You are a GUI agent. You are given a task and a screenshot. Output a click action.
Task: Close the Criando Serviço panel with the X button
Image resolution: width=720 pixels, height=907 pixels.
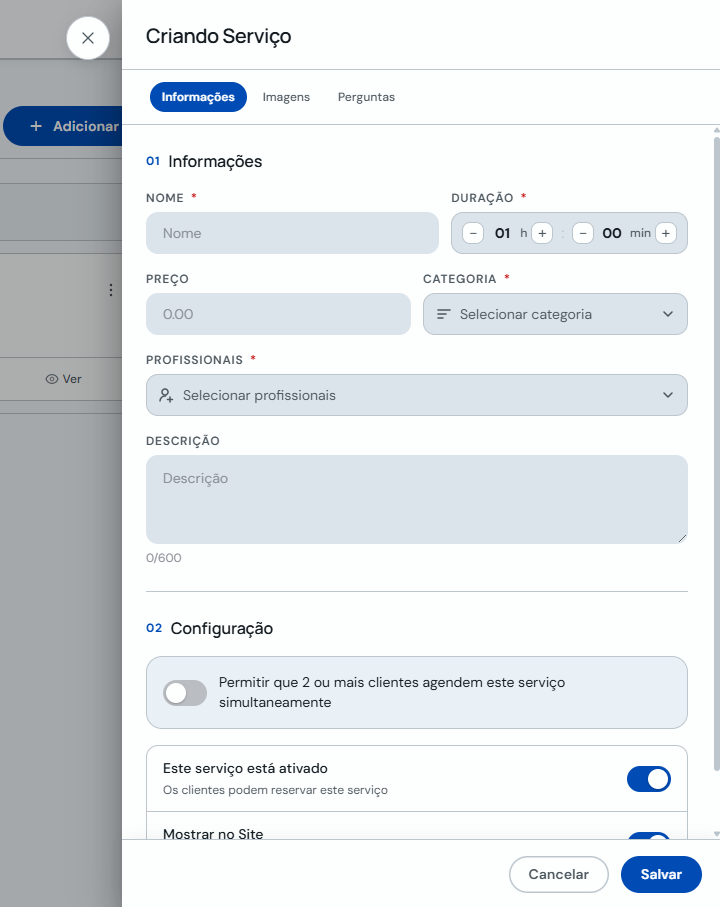(x=88, y=38)
